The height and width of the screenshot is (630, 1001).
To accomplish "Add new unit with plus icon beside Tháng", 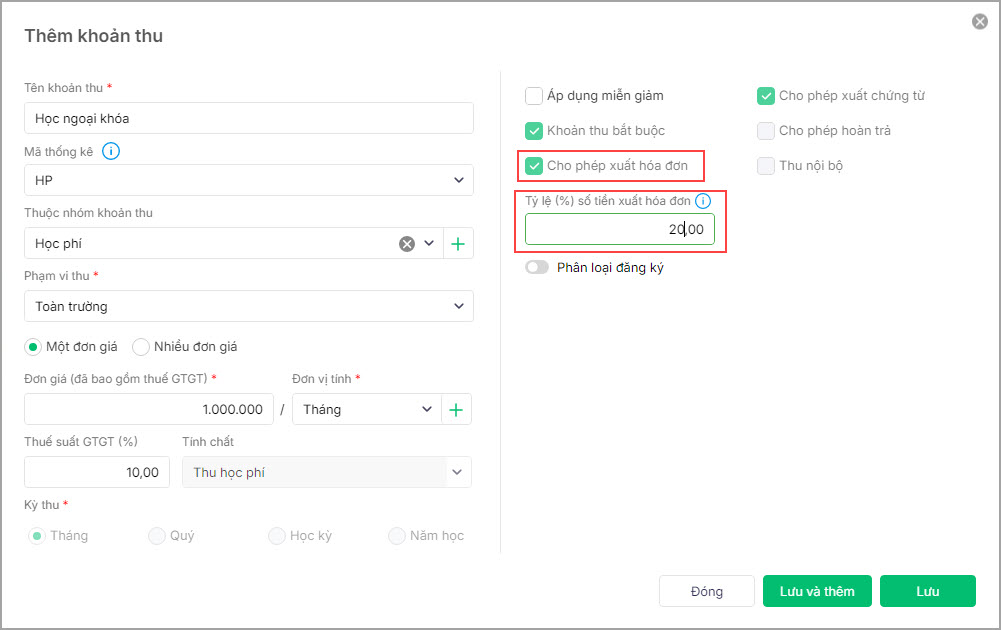I will [x=456, y=409].
